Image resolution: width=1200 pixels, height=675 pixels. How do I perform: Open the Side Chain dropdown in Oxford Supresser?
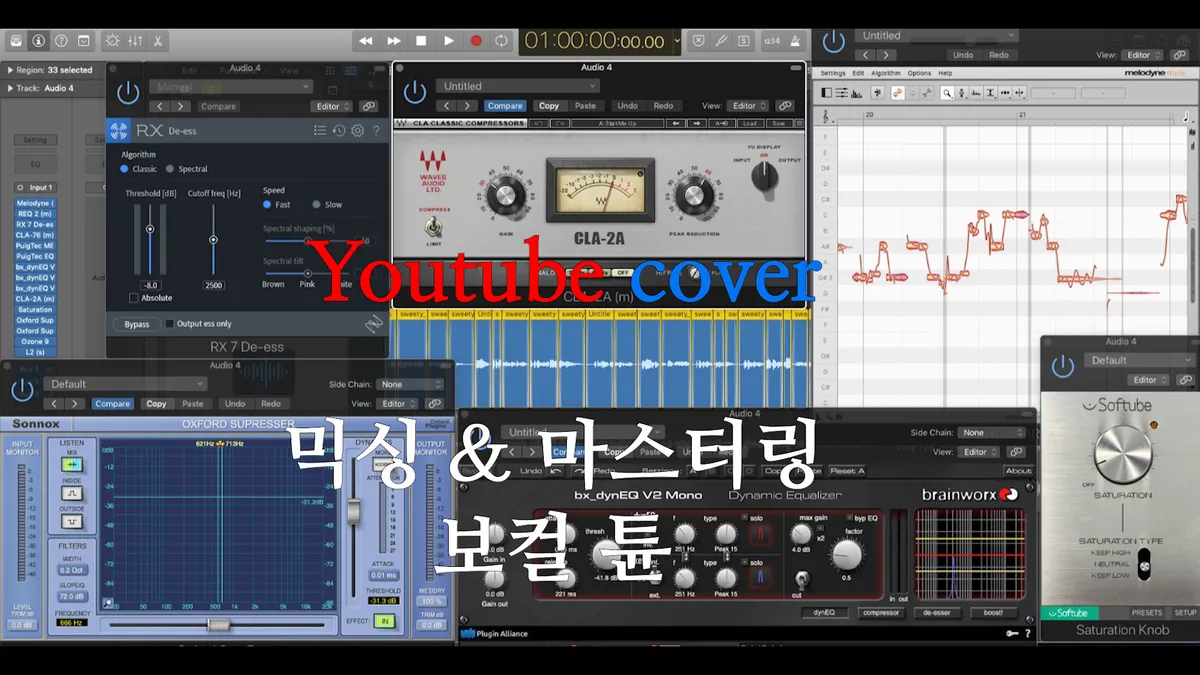pos(411,384)
